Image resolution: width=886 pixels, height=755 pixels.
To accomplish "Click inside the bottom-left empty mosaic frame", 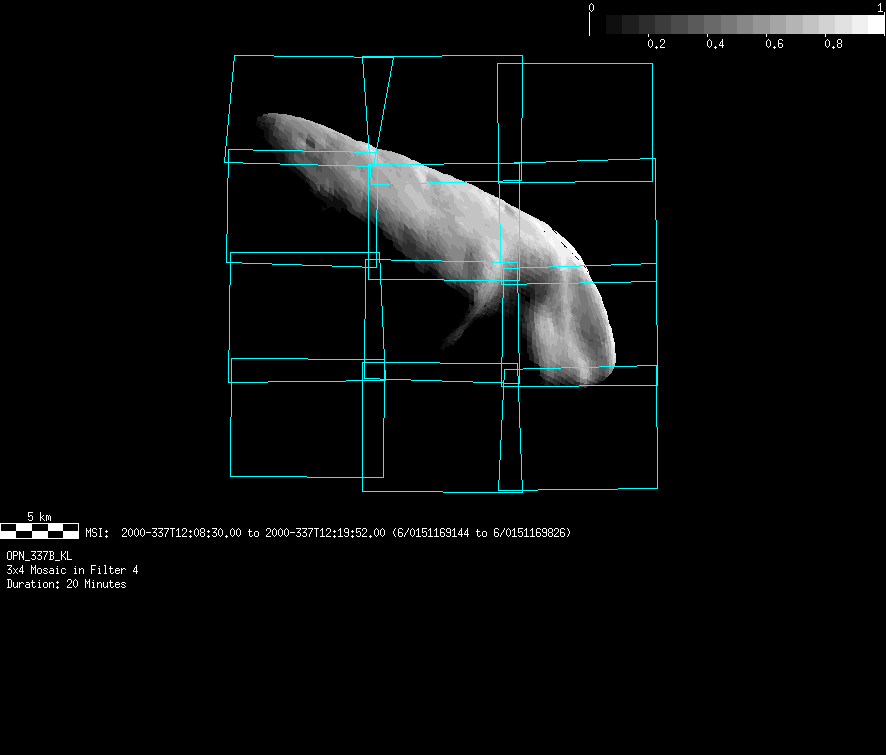I will point(300,428).
